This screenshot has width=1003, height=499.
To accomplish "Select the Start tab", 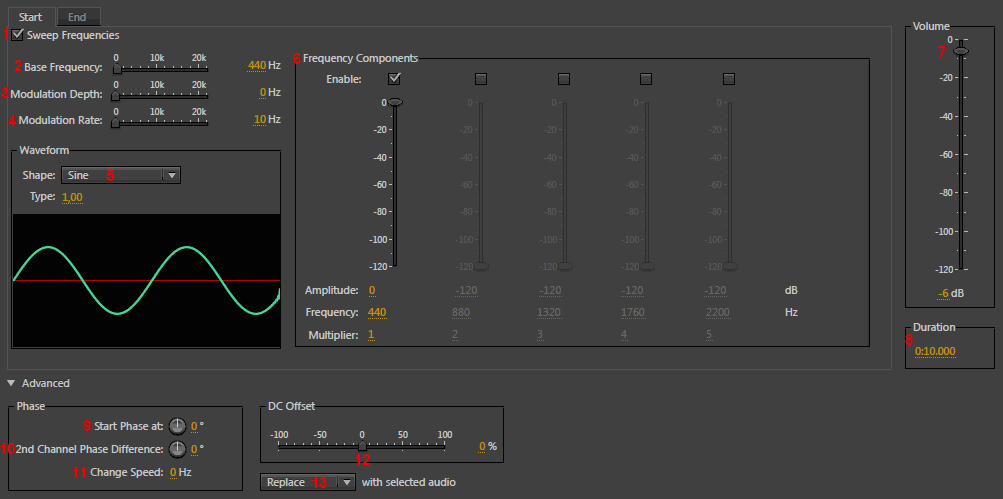I will [x=30, y=17].
